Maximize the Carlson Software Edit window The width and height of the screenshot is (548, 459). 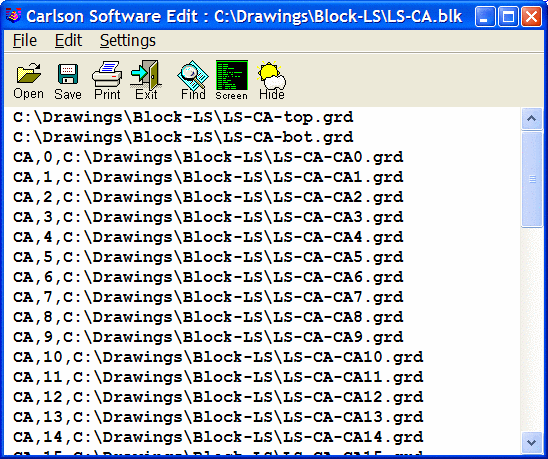click(508, 16)
